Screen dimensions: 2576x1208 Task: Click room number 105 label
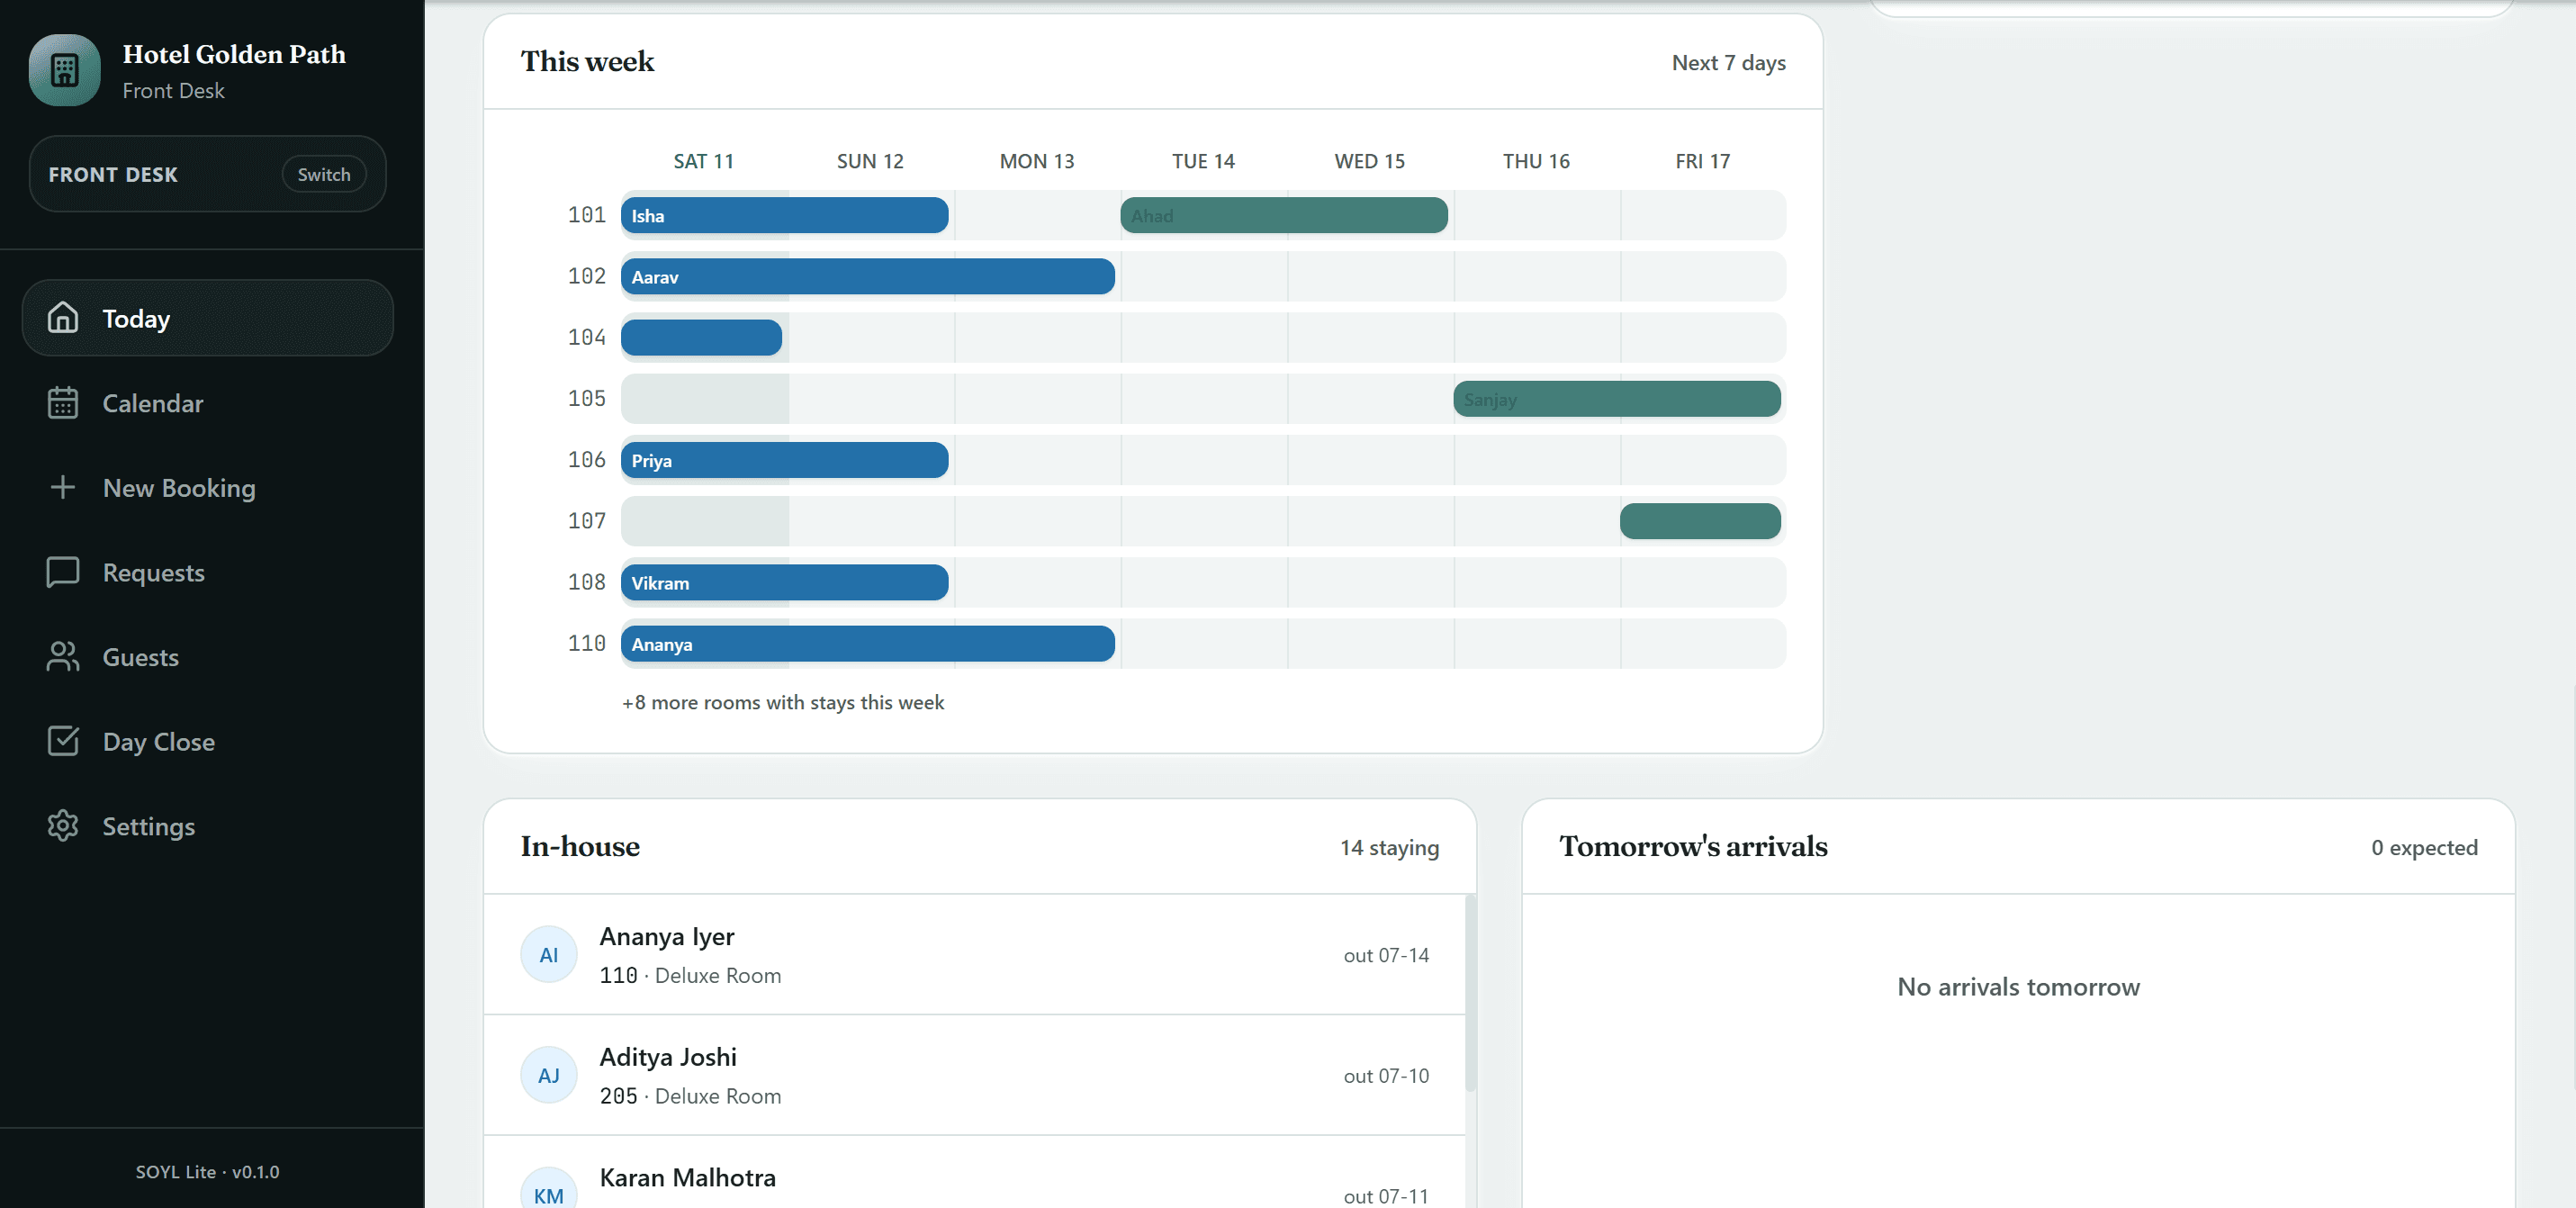(587, 398)
